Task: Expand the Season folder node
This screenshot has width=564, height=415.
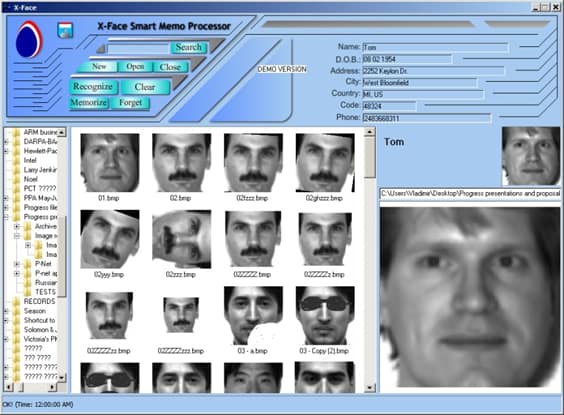Action: coord(6,311)
